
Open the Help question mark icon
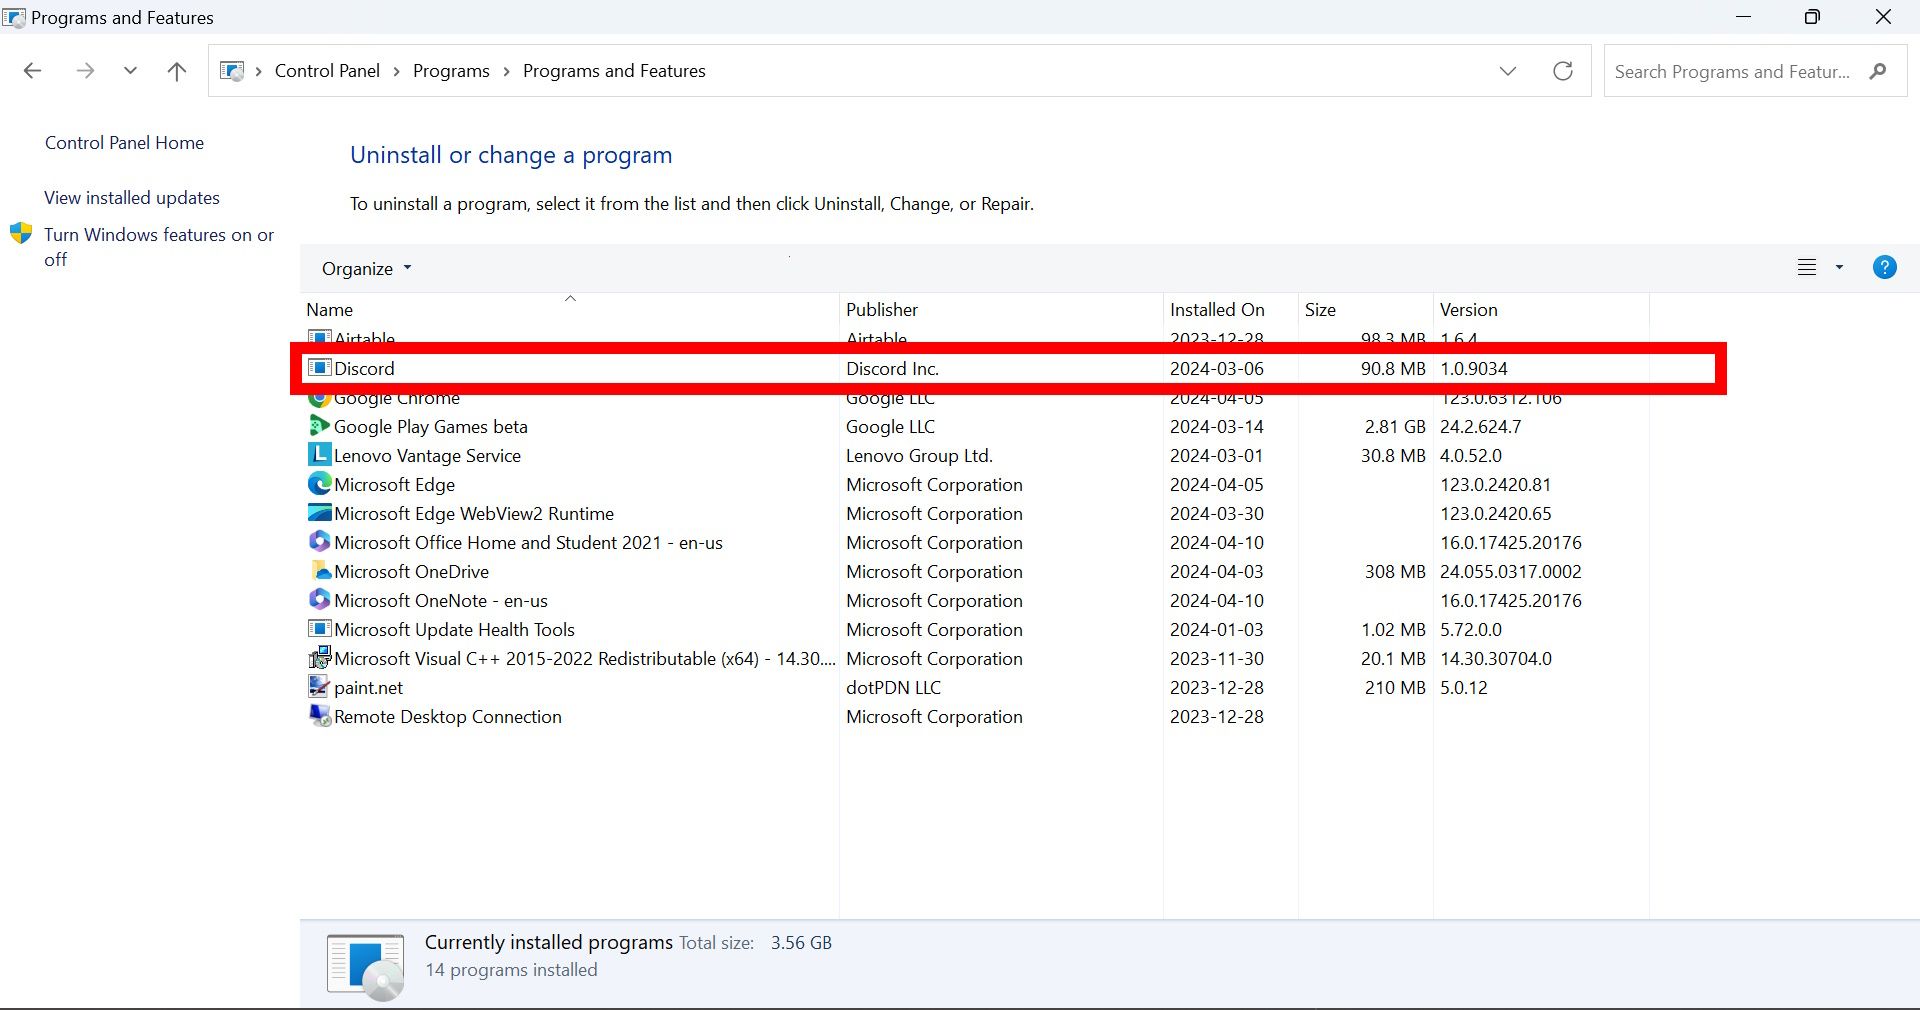tap(1884, 268)
